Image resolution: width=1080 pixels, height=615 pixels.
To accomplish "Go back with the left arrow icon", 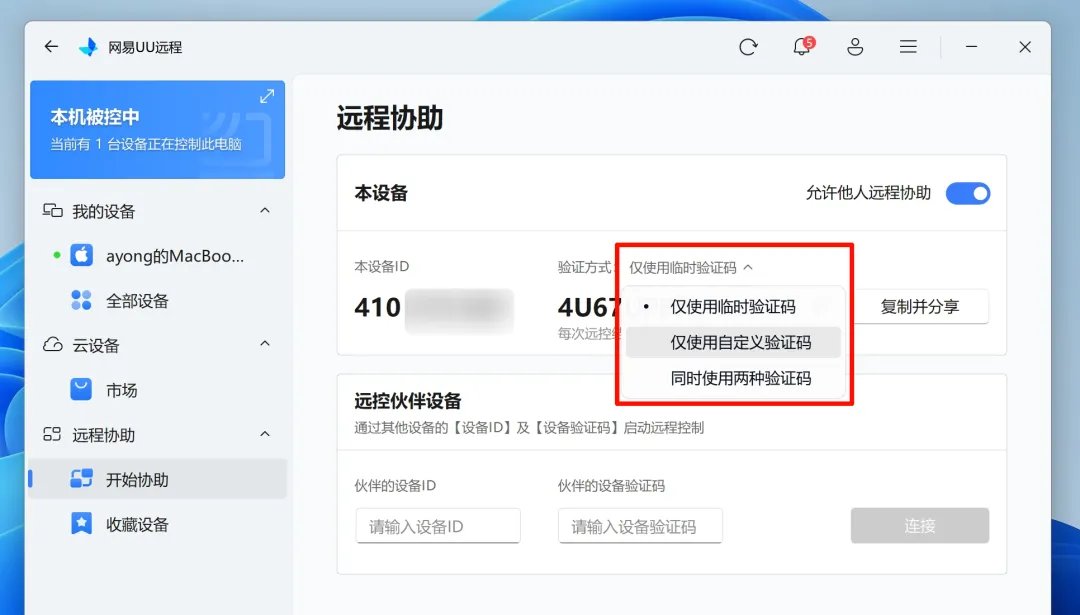I will coord(51,46).
